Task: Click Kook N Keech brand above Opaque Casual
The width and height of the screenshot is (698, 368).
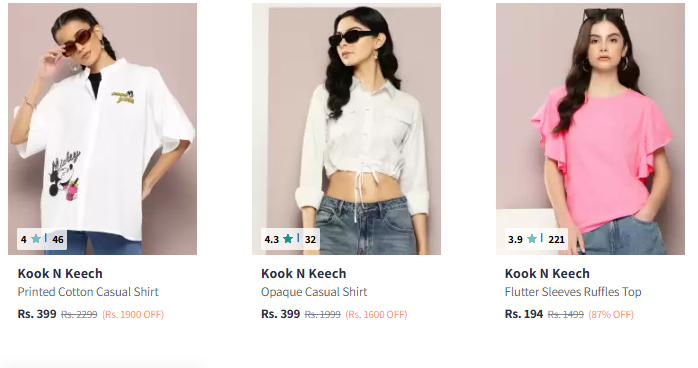Action: (304, 273)
